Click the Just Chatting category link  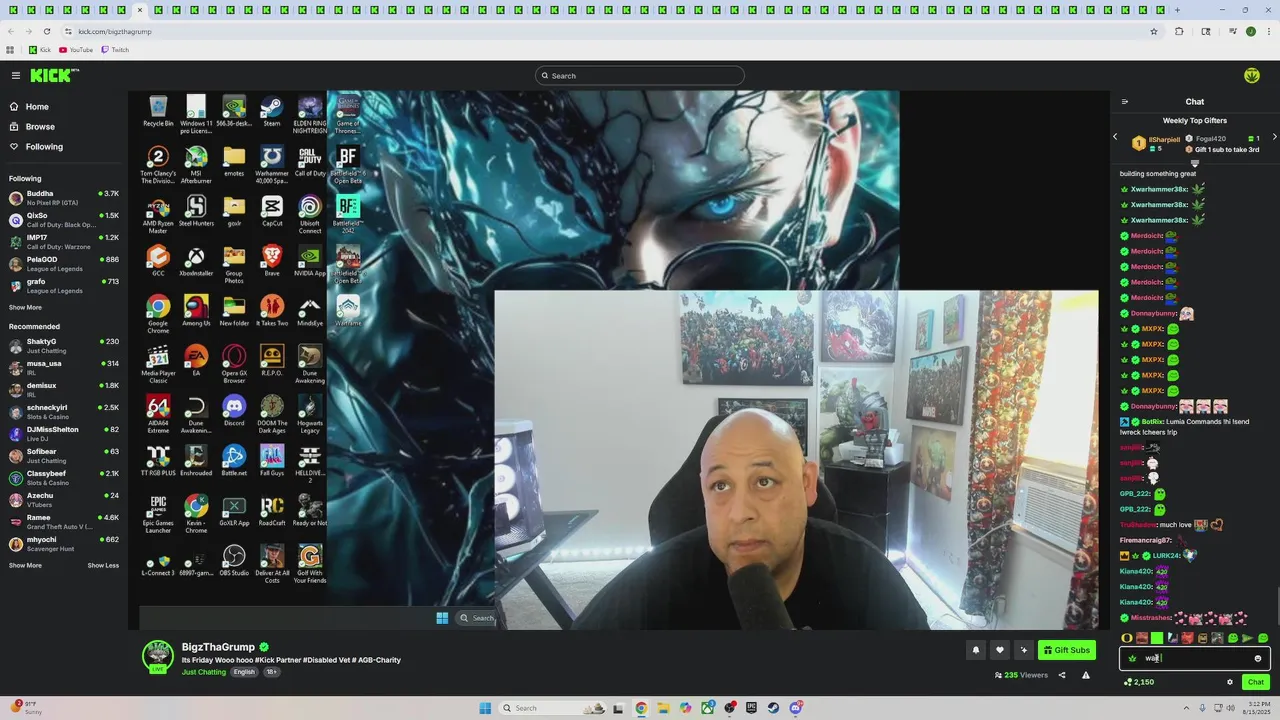pos(204,672)
